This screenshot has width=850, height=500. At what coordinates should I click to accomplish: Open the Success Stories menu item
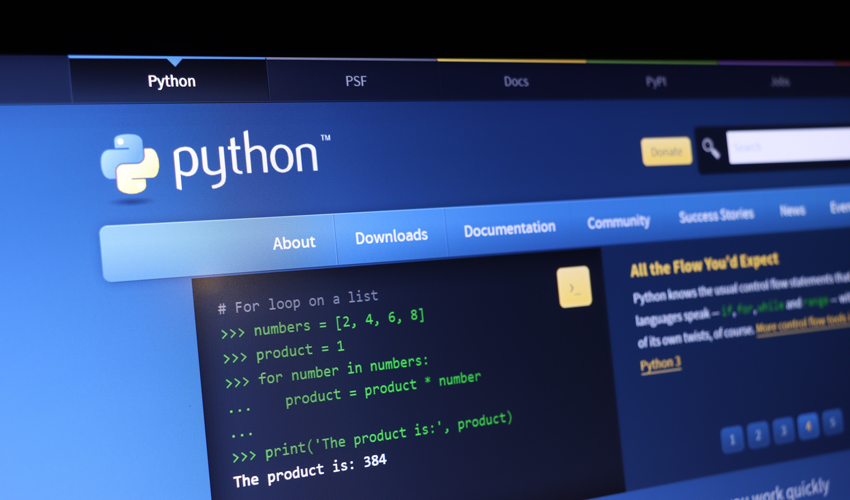[x=716, y=216]
